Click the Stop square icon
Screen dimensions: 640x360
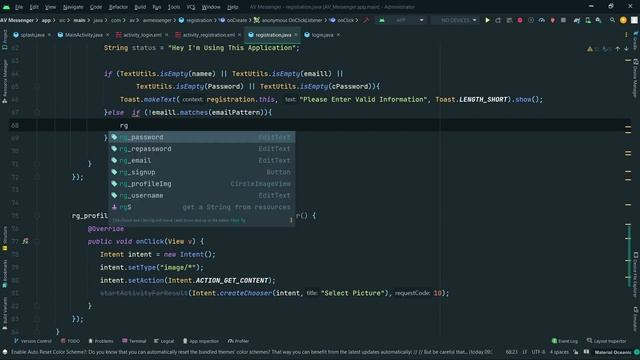(x=563, y=20)
